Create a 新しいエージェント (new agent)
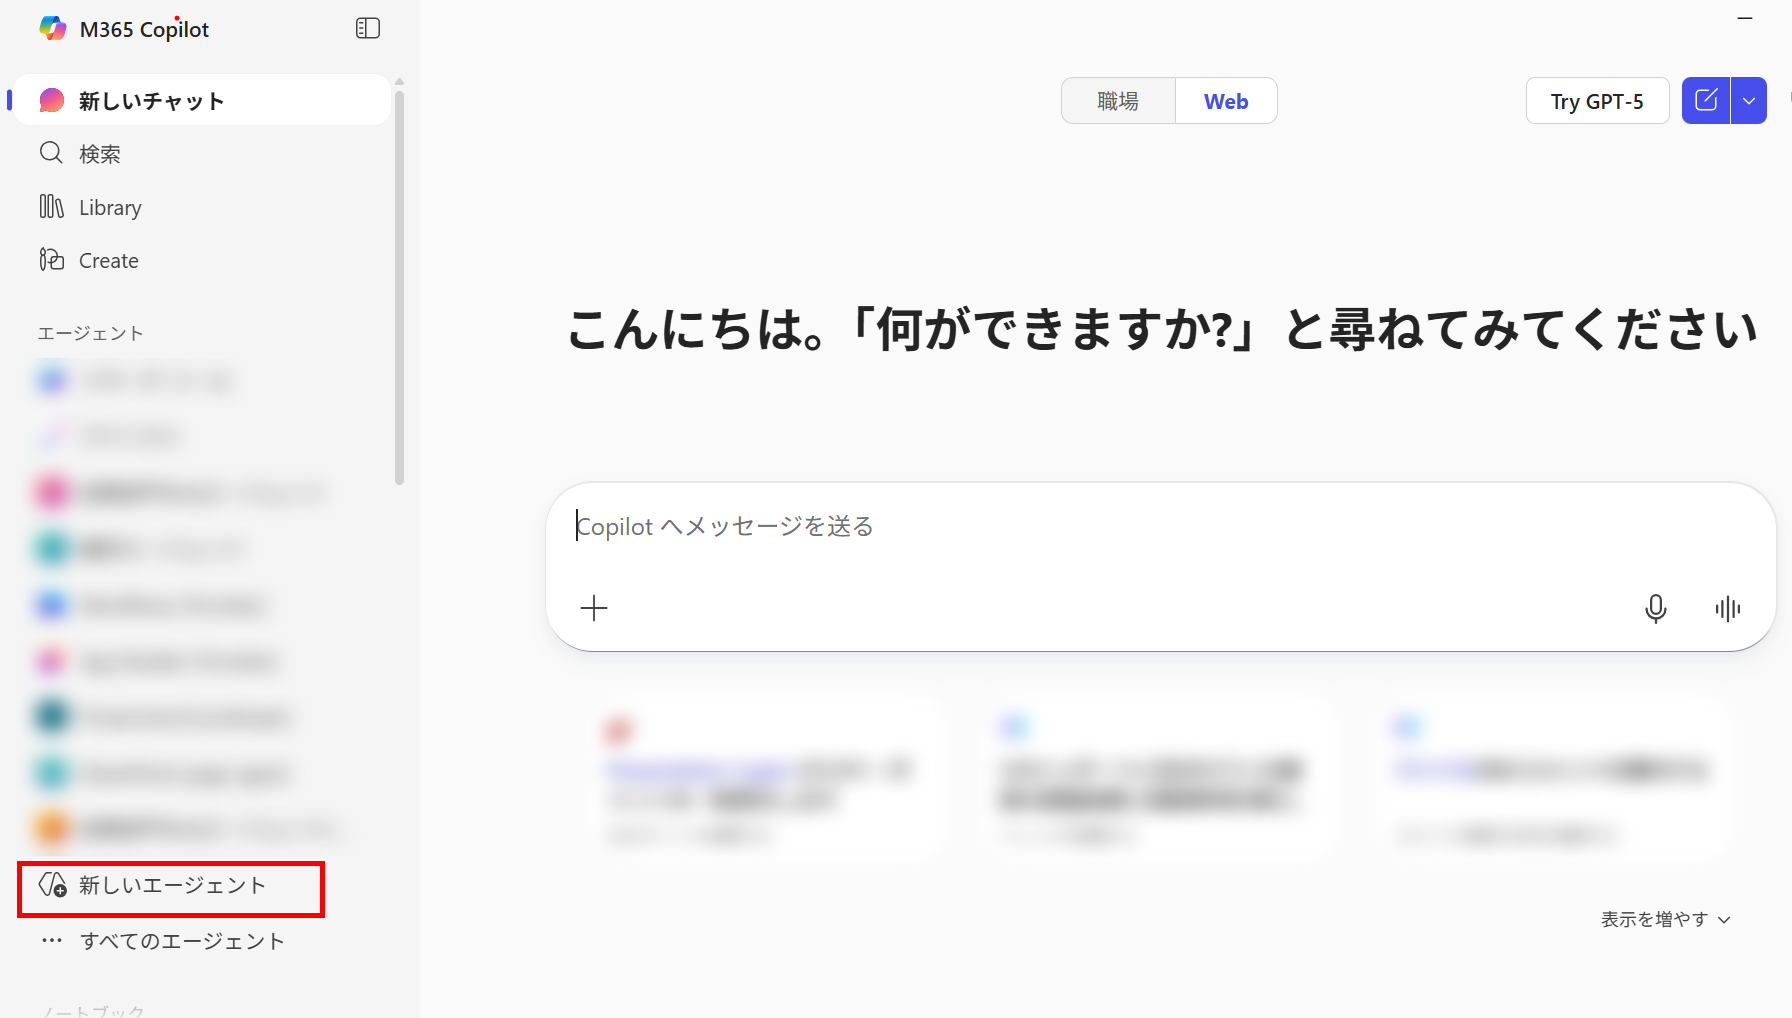 click(x=171, y=886)
